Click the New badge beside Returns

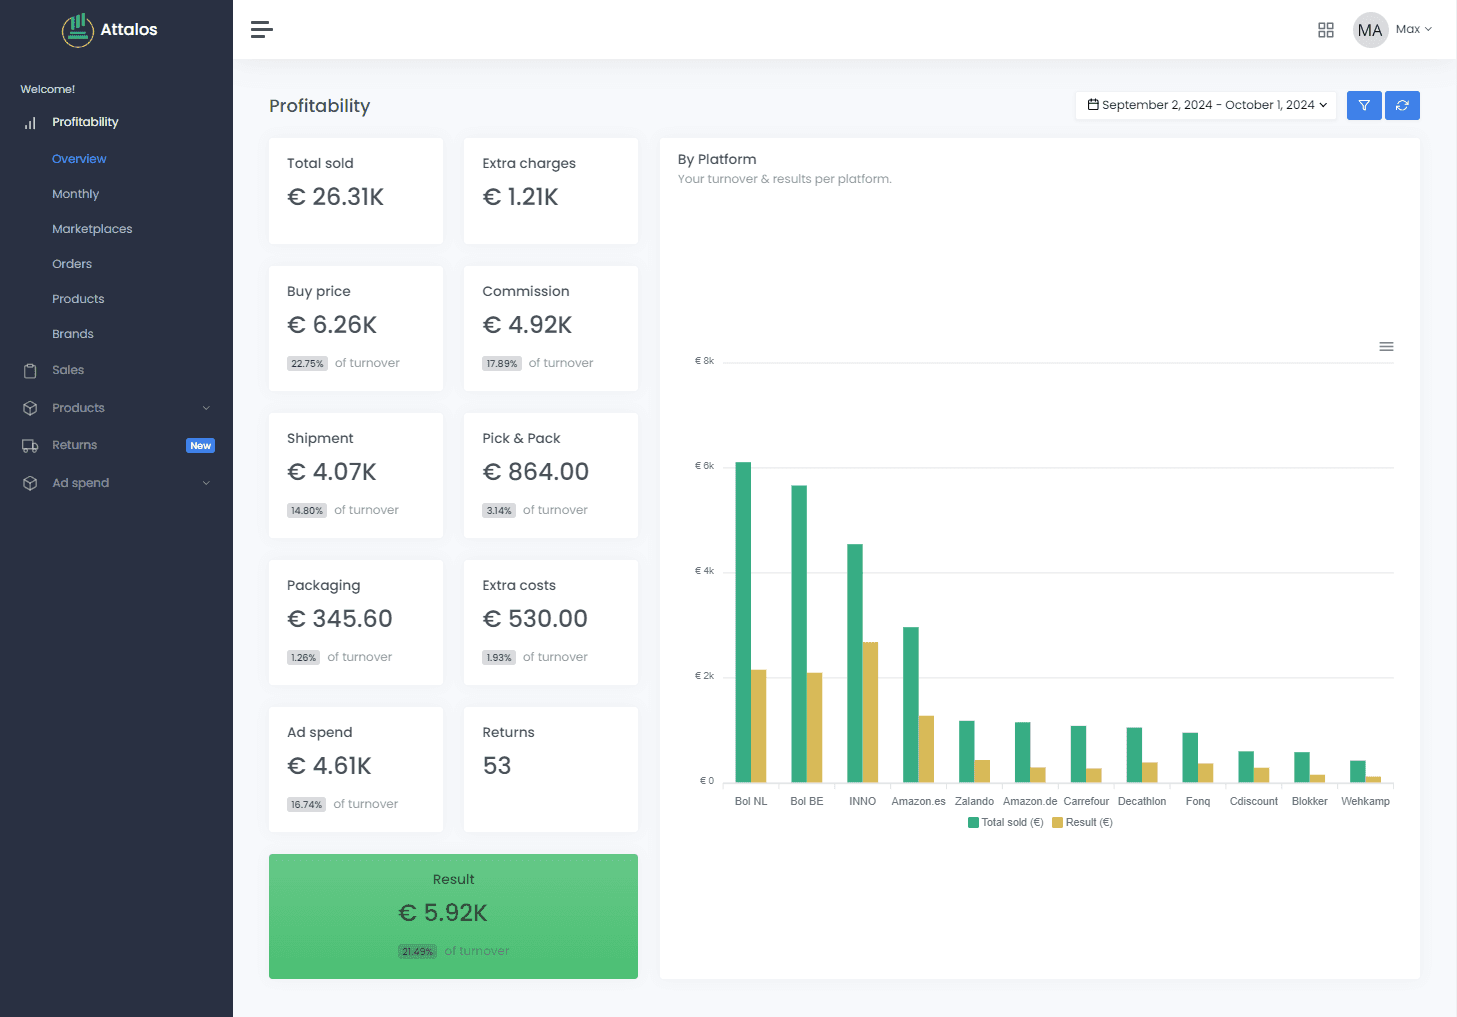pyautogui.click(x=200, y=446)
